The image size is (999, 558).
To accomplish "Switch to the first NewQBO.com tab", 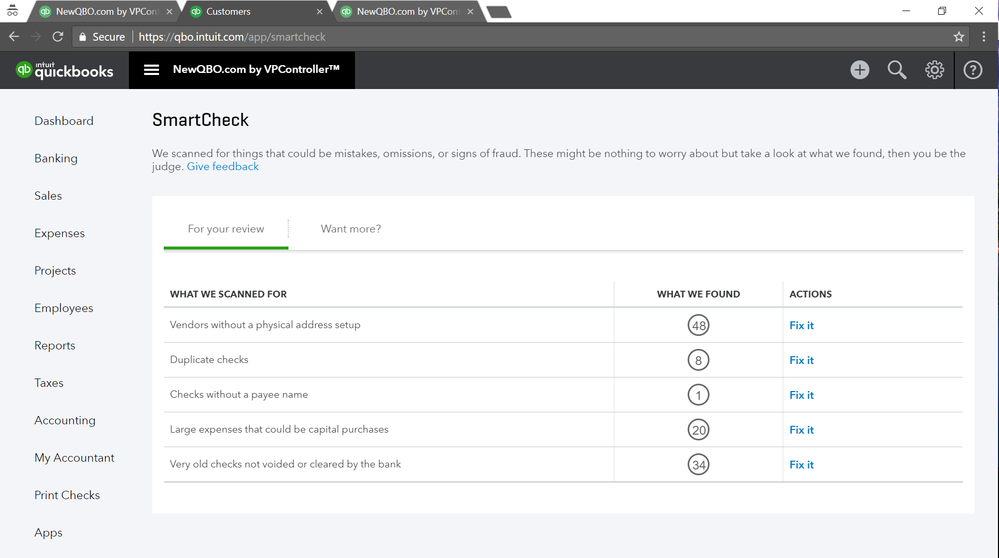I will (x=102, y=11).
